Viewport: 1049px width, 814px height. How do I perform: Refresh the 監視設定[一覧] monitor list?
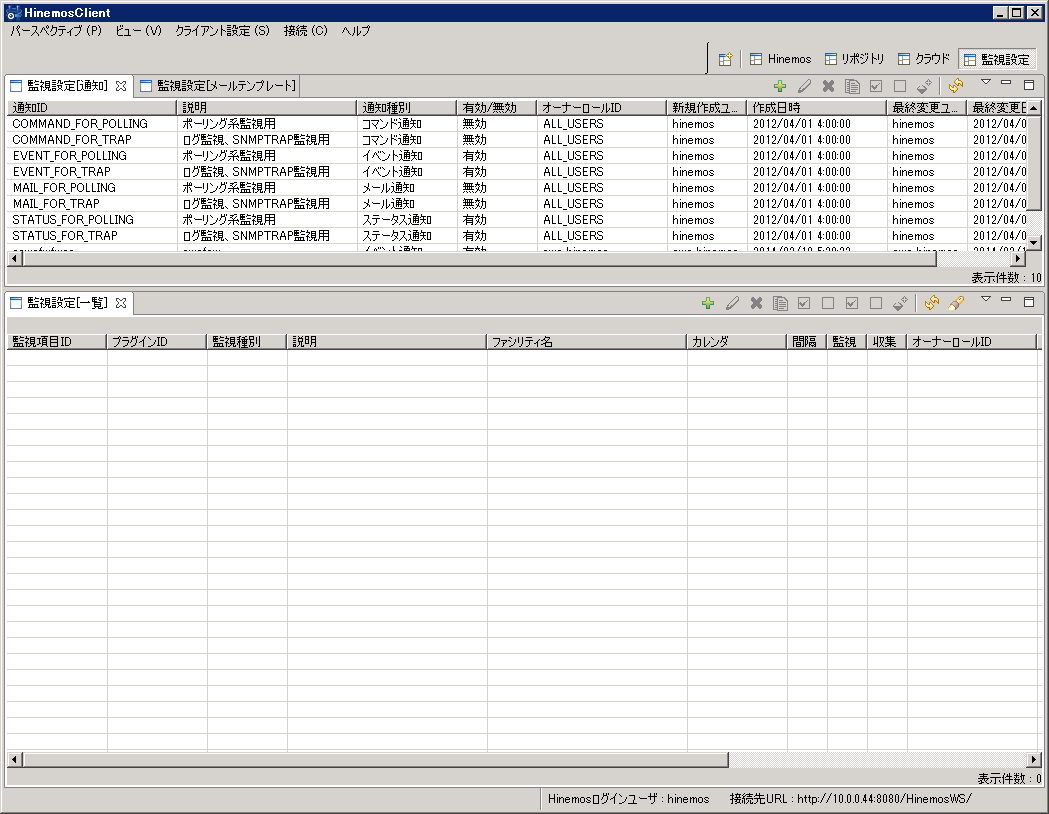[x=932, y=303]
